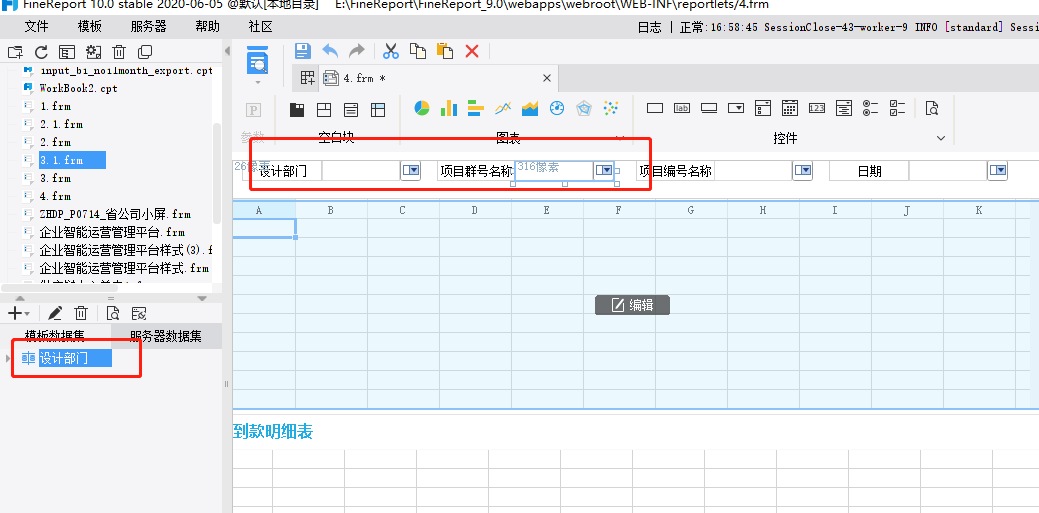Viewport: 1039px width, 513px height.
Task: Select the 123 number widget icon
Action: (x=817, y=108)
